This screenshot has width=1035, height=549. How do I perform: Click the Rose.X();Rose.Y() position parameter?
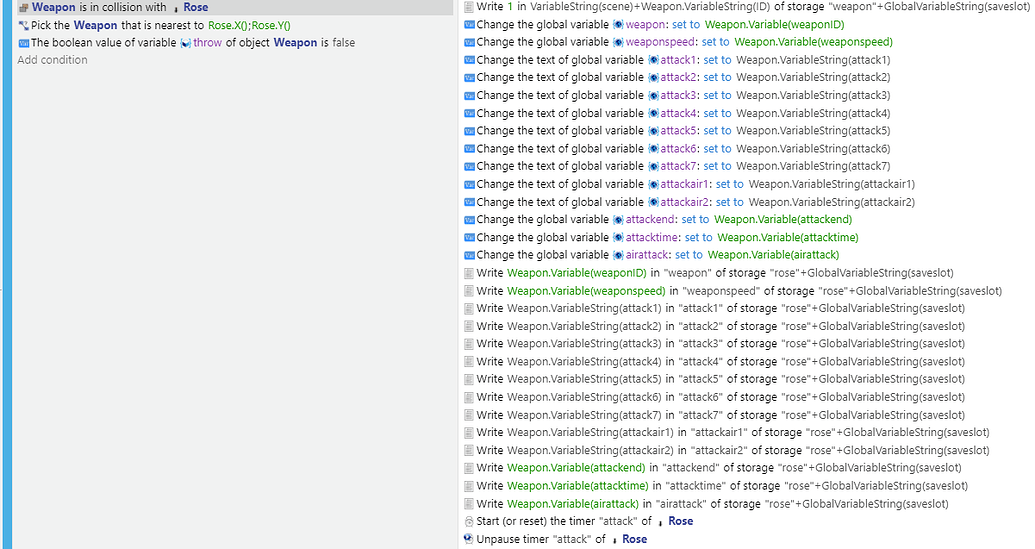tap(250, 26)
